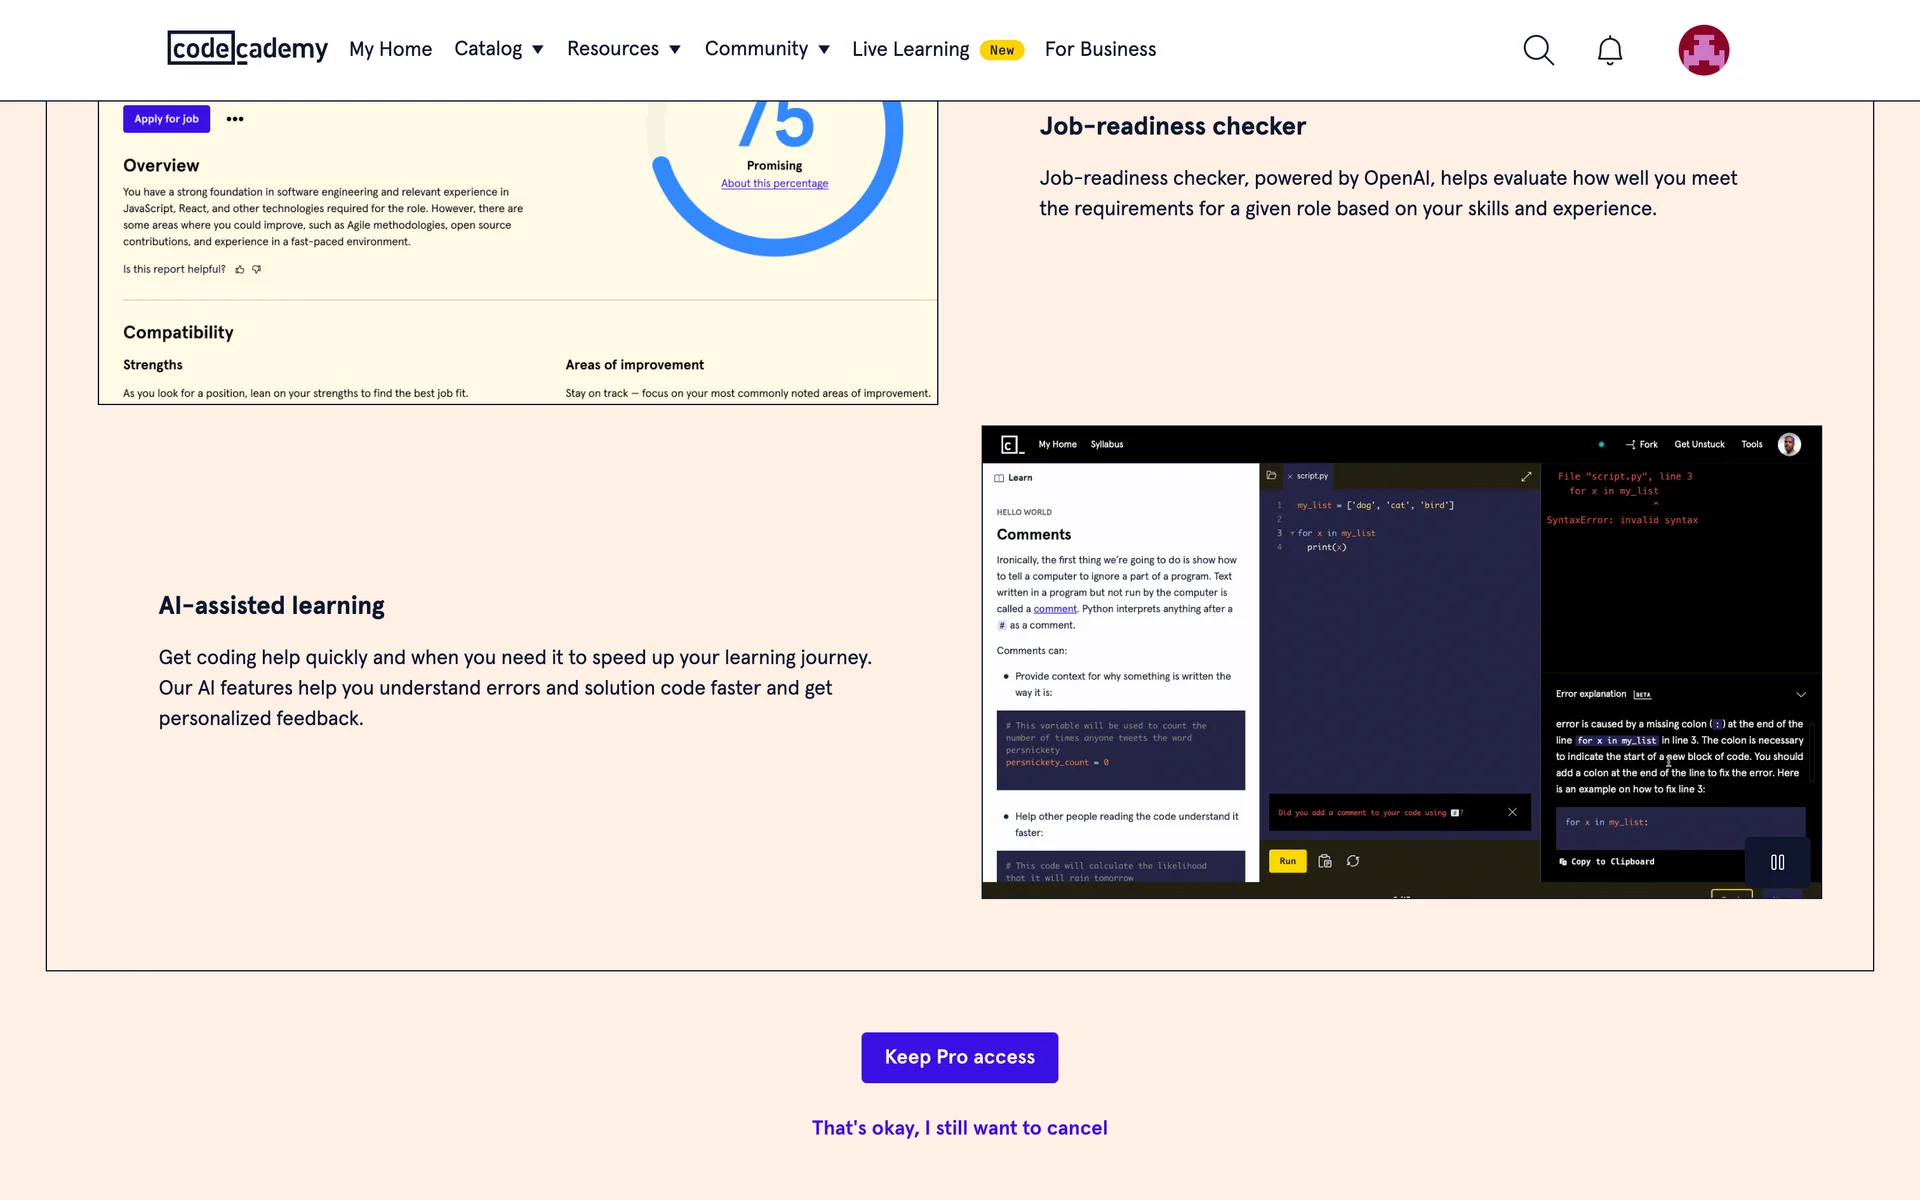The width and height of the screenshot is (1920, 1200).
Task: Click Keep Pro access button
Action: (959, 1057)
